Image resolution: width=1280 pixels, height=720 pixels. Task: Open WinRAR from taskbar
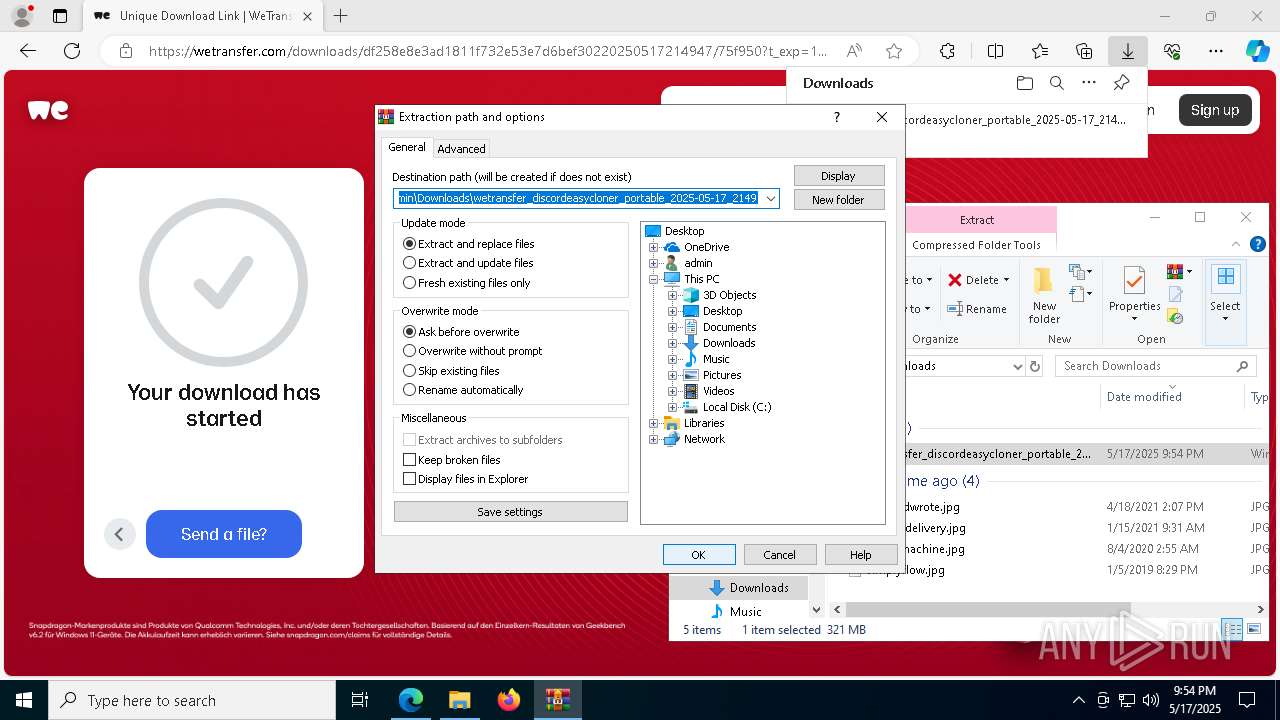pos(557,700)
